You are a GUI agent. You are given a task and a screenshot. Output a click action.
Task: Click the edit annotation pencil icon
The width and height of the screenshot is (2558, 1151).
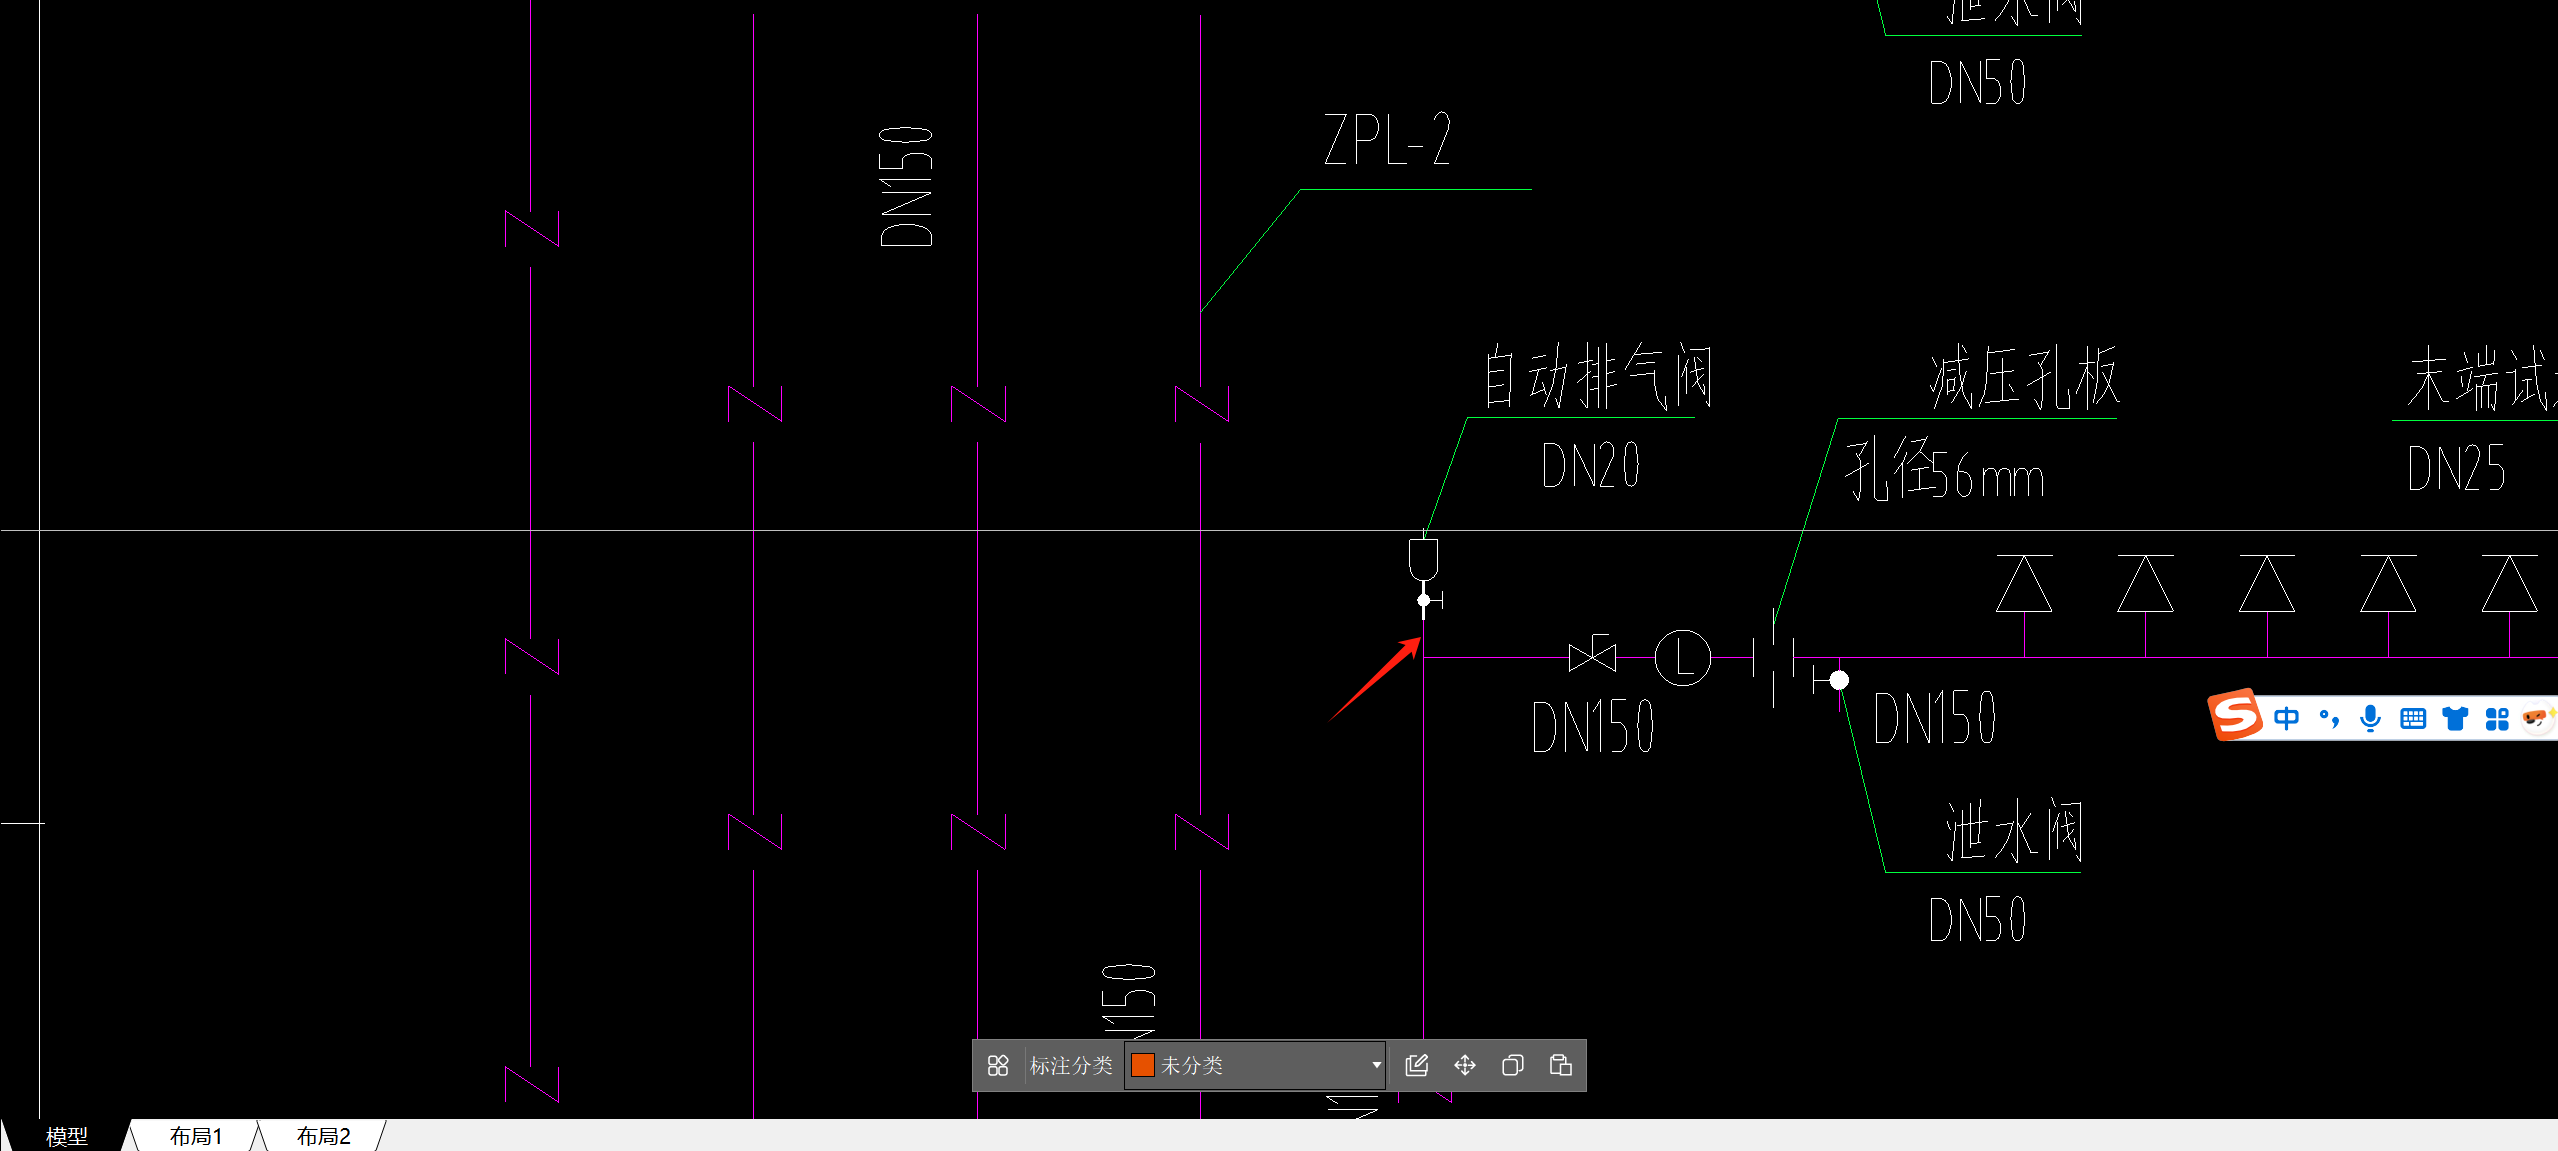click(1416, 1065)
